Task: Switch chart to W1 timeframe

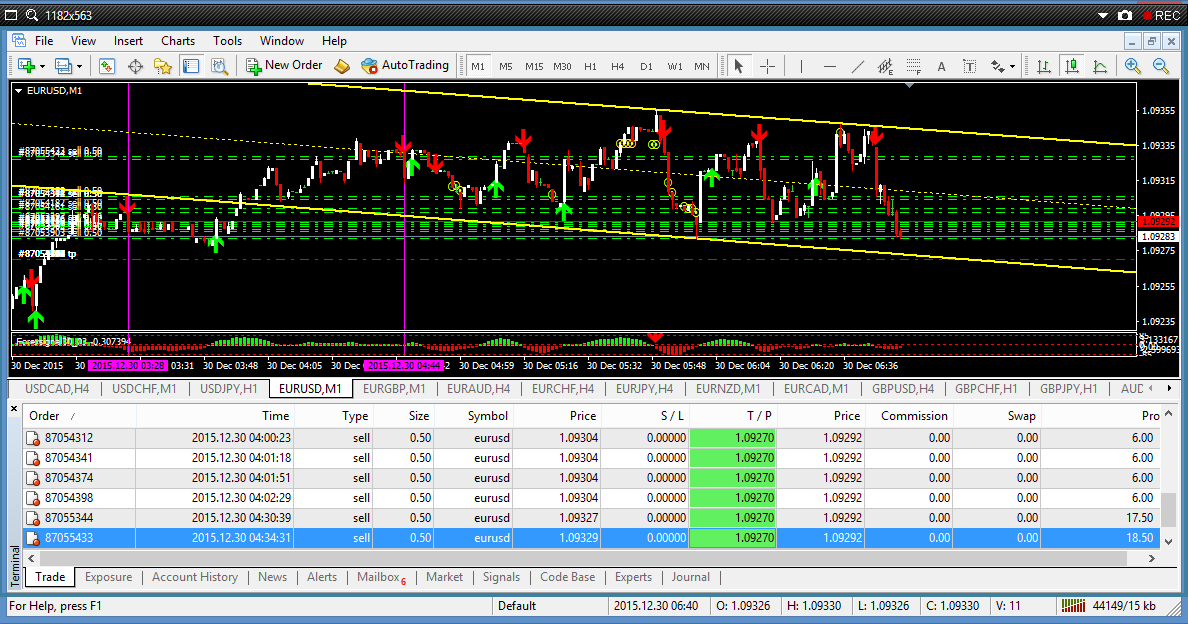Action: coord(674,67)
